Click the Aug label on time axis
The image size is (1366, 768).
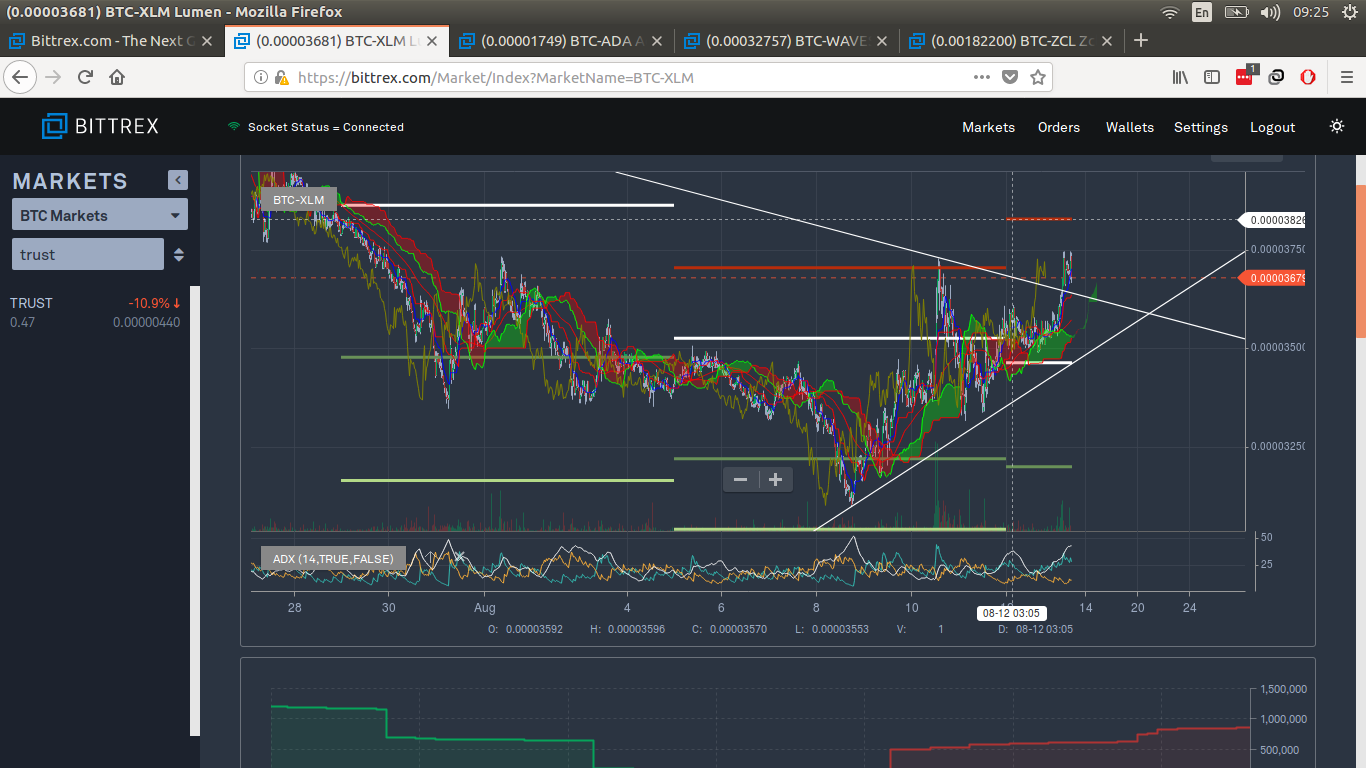click(x=485, y=607)
